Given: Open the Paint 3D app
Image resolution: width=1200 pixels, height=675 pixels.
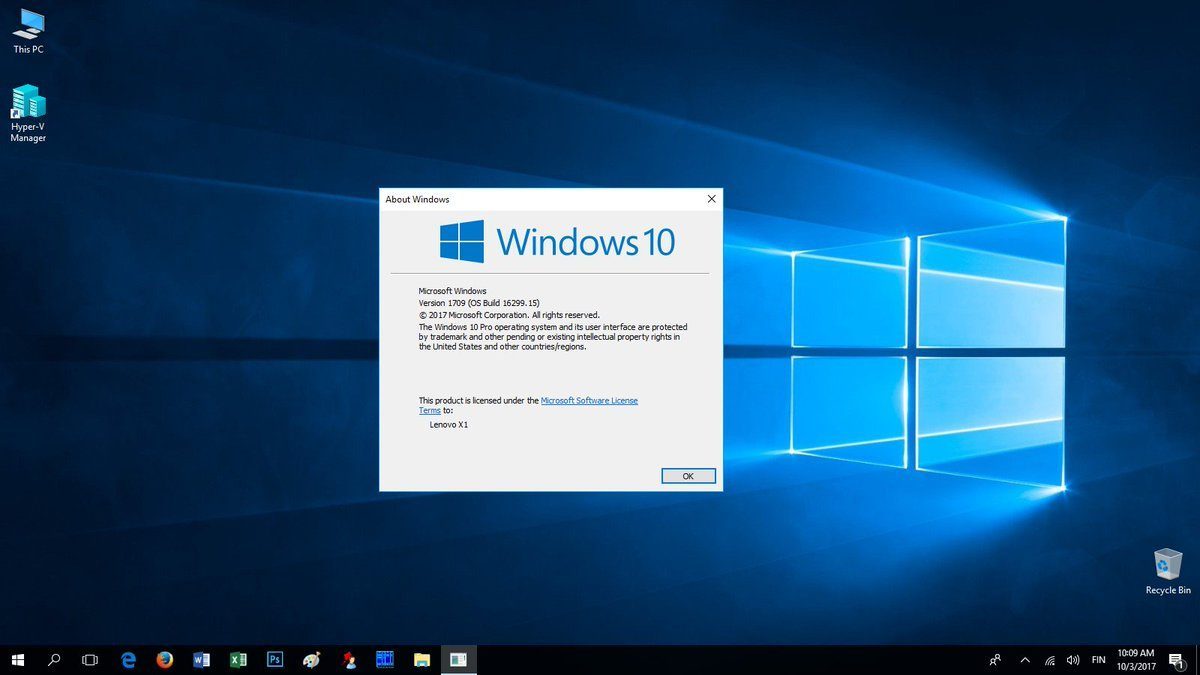Looking at the screenshot, I should 311,660.
